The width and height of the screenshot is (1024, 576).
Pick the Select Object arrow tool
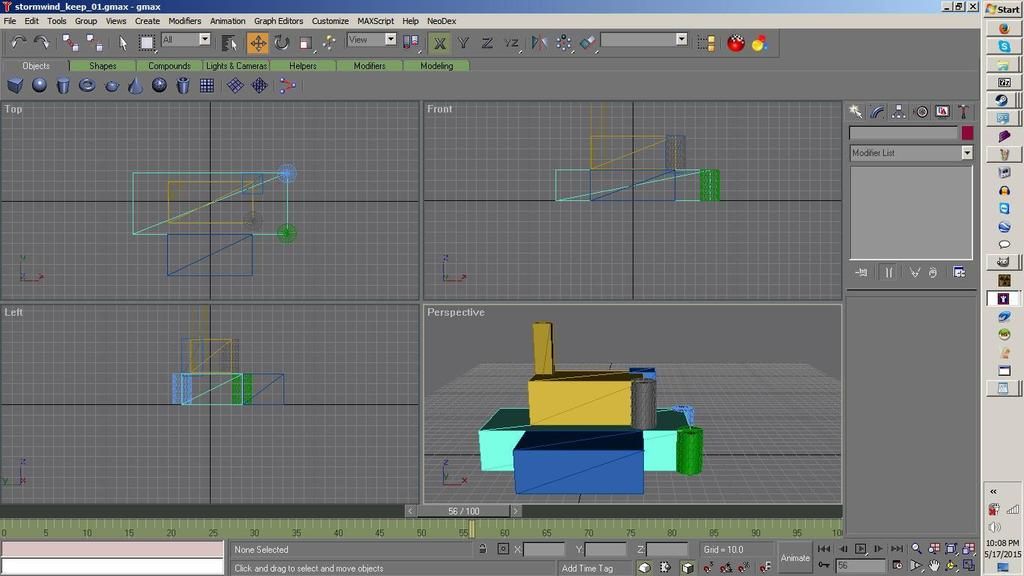click(123, 43)
